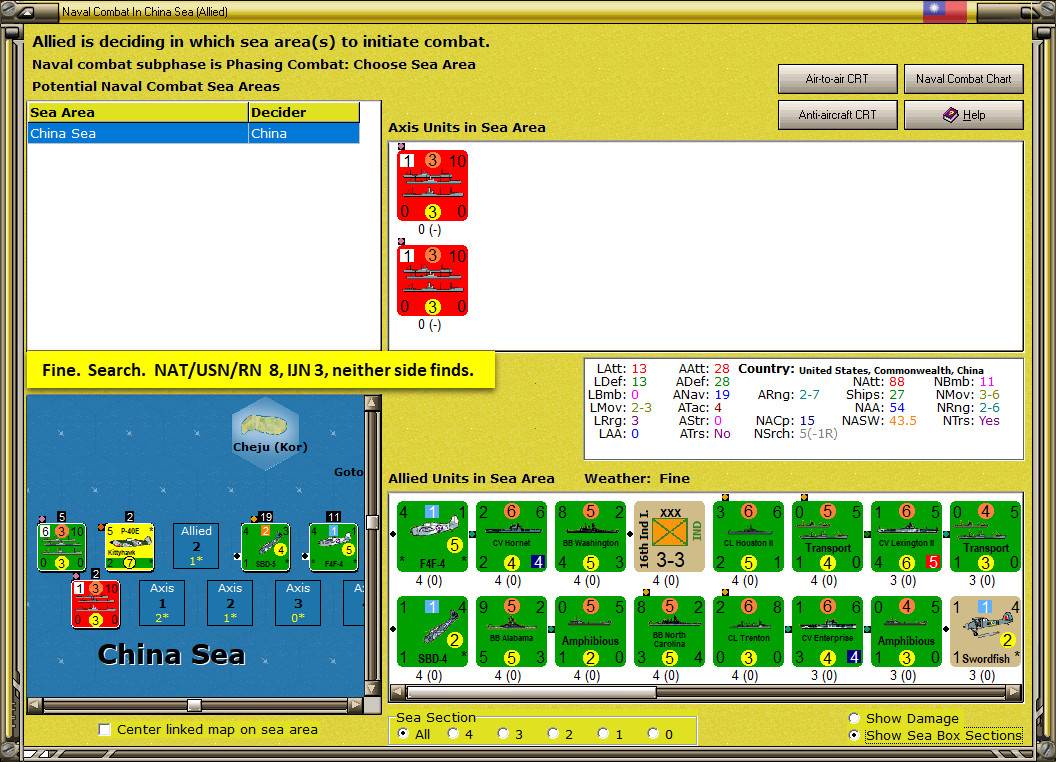
Task: Click the map's vertical scrollbar up arrow
Action: 372,403
